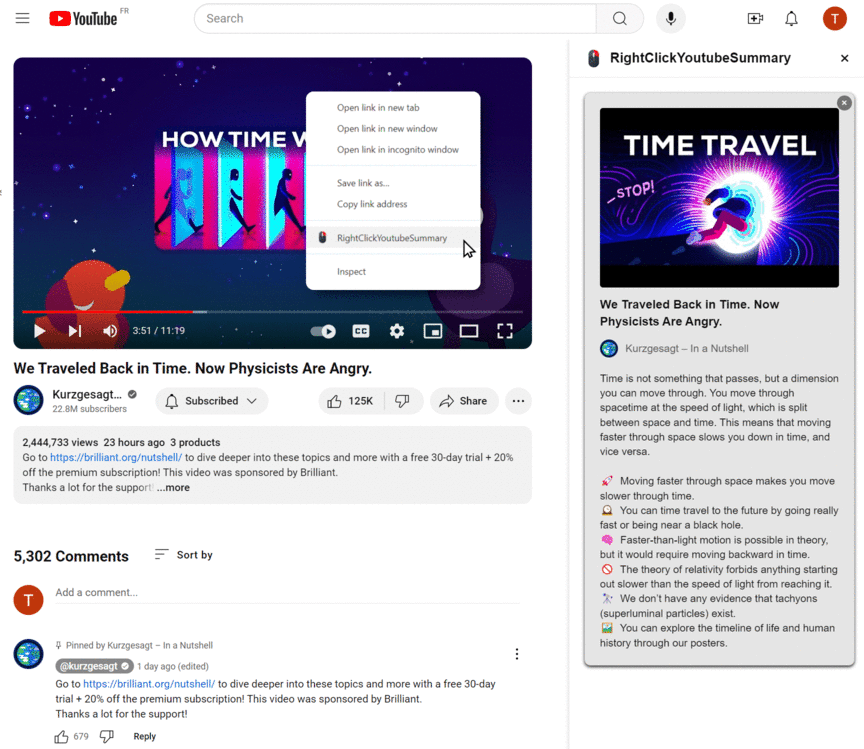Reply to the pinned comment
Viewport: 864px width, 749px height.
(x=144, y=737)
